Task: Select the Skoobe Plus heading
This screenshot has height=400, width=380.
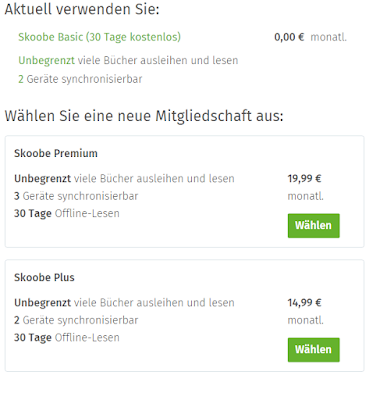Action: coord(44,277)
